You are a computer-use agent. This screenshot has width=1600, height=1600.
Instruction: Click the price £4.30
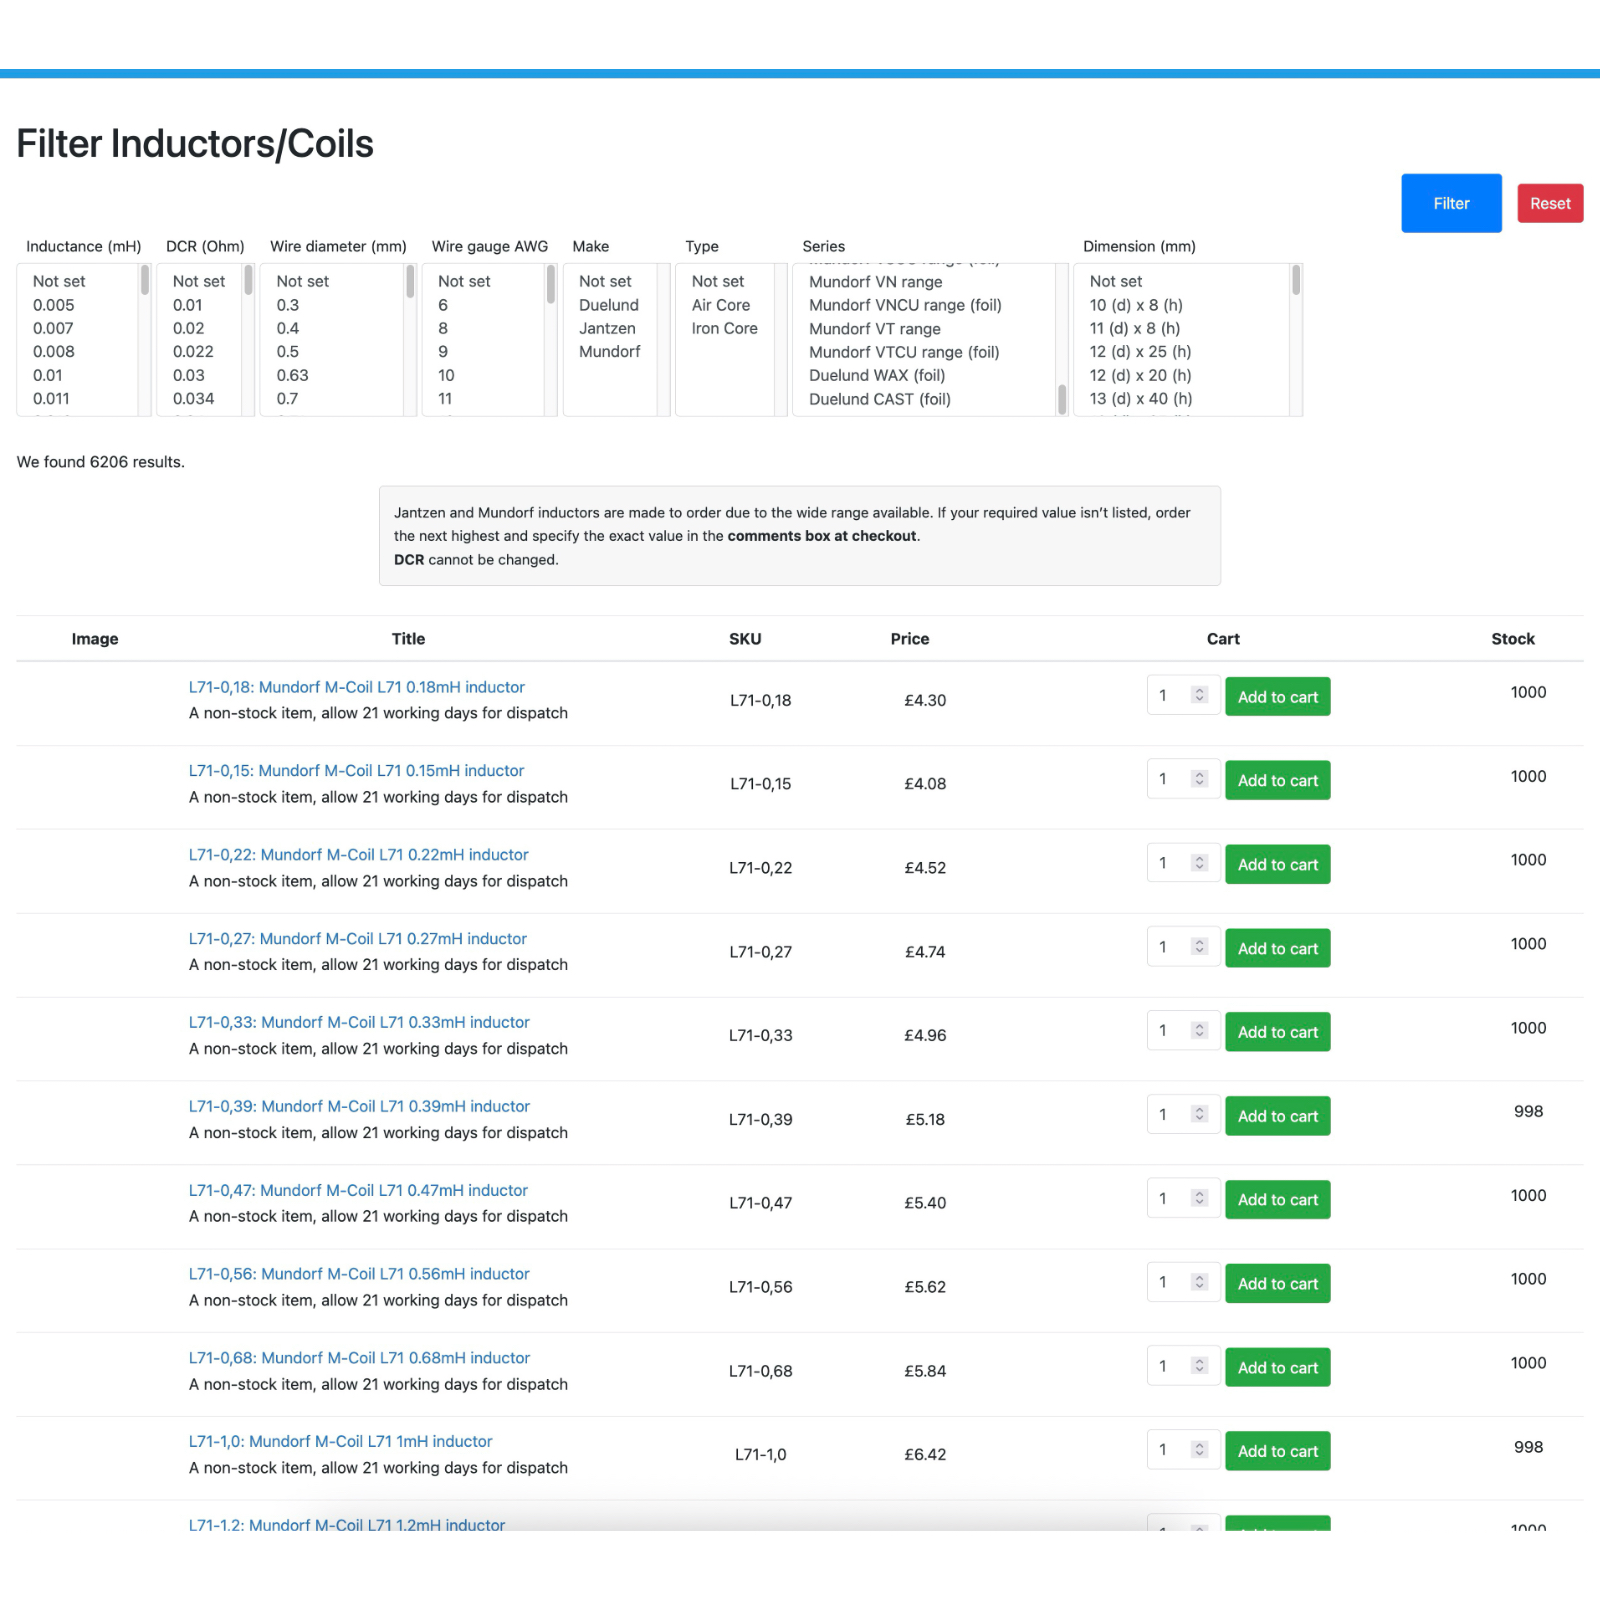925,700
